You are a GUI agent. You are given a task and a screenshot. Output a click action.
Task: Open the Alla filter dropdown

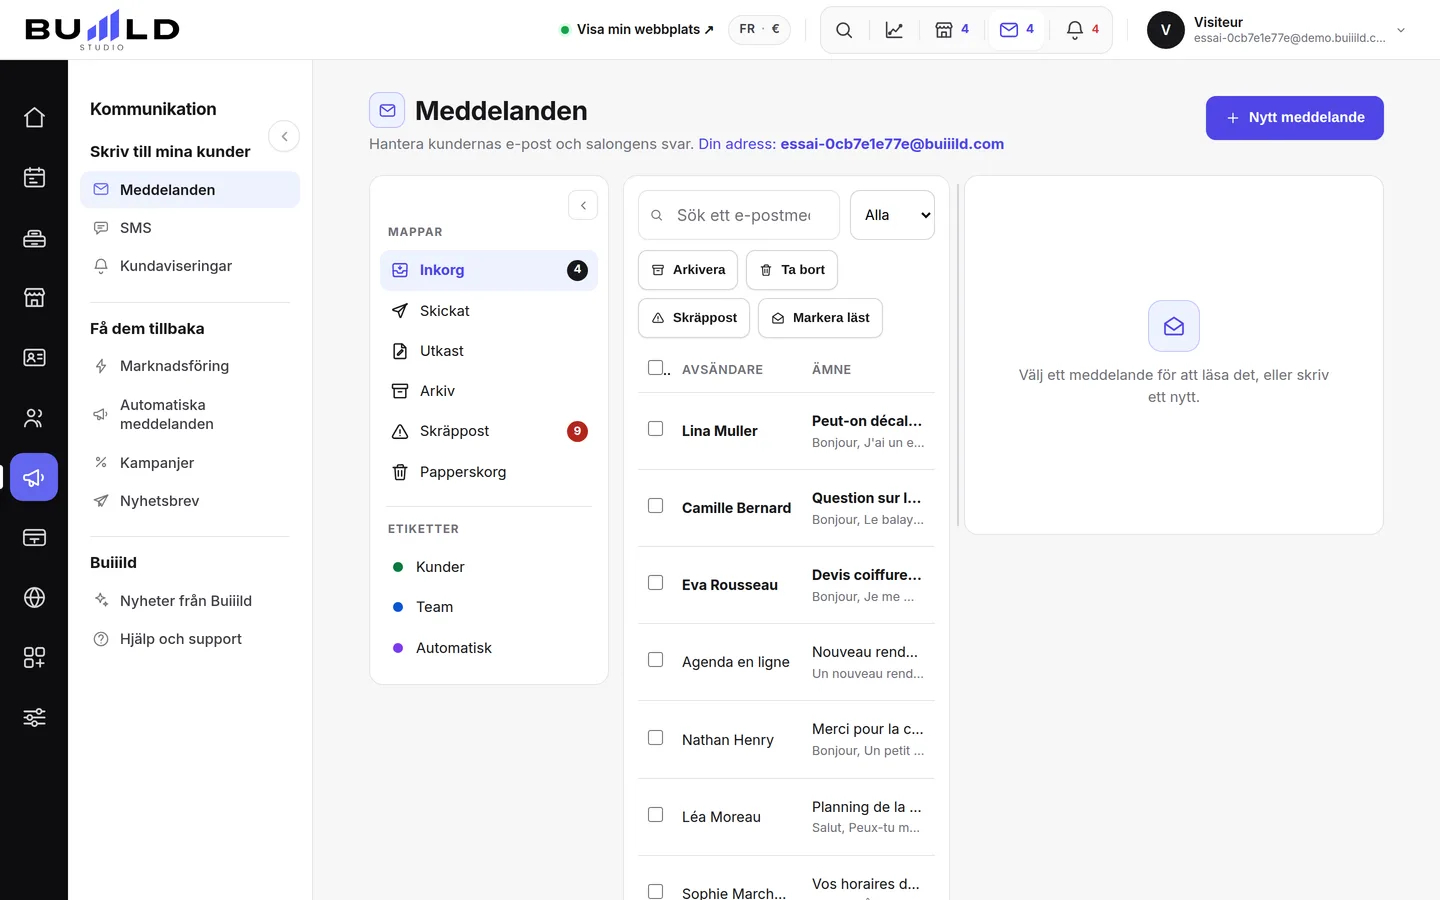click(x=892, y=215)
